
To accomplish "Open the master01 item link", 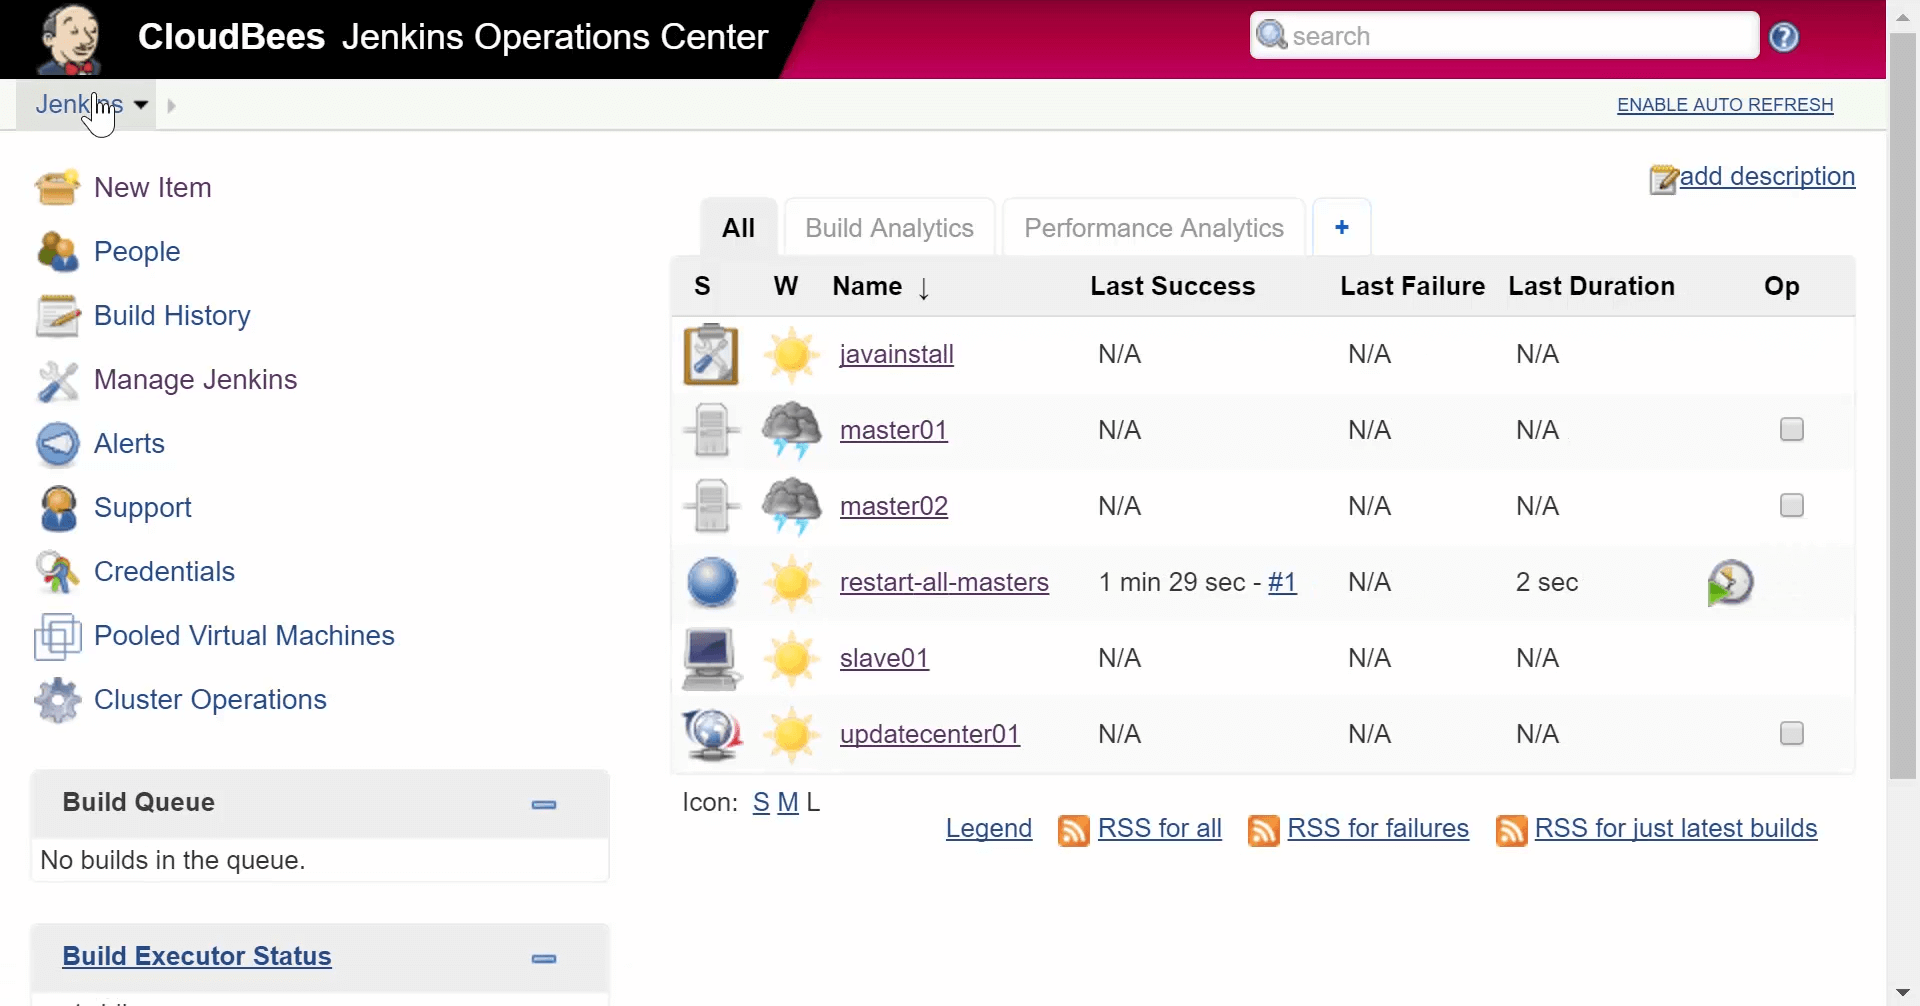I will coord(893,430).
